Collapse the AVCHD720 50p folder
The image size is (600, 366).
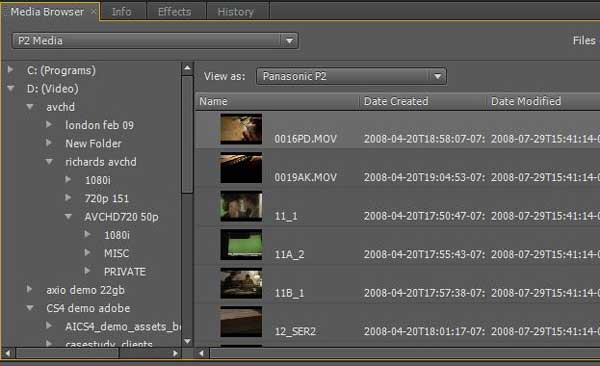click(68, 216)
